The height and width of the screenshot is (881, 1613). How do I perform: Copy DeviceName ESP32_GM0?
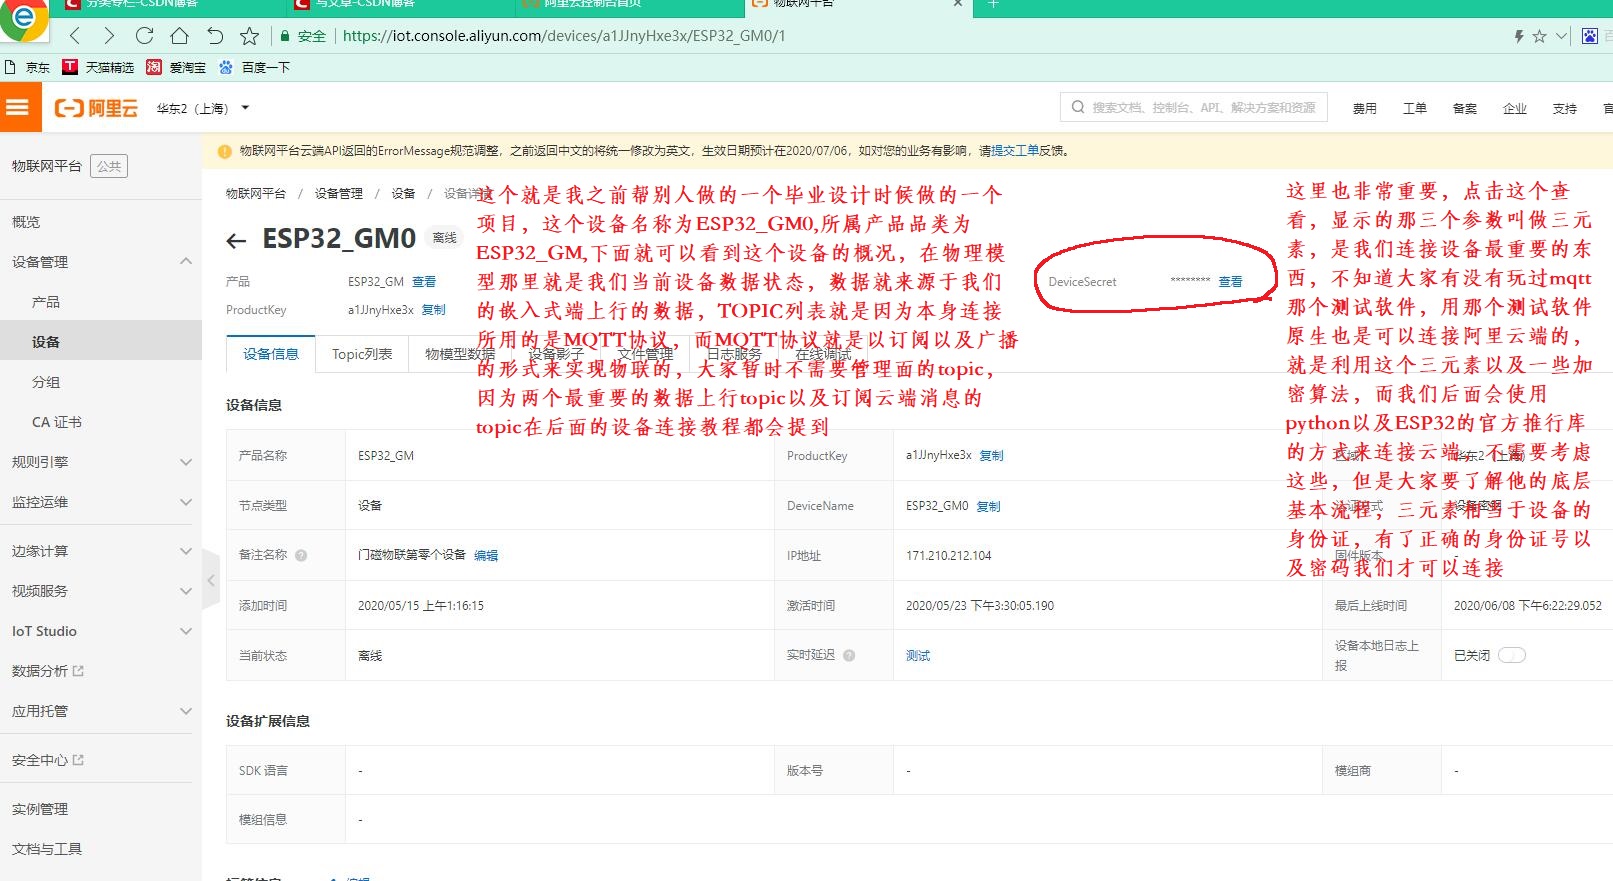(x=988, y=506)
